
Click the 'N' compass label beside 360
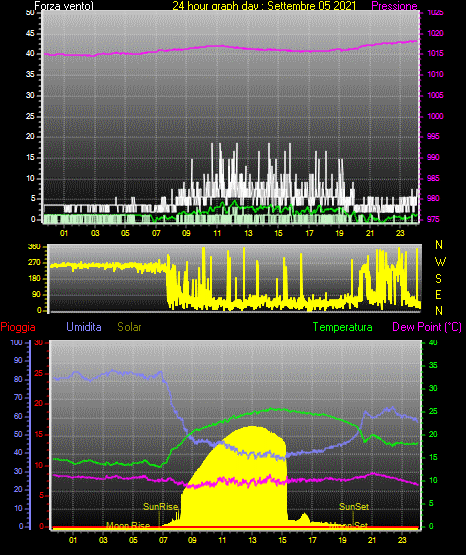point(439,245)
